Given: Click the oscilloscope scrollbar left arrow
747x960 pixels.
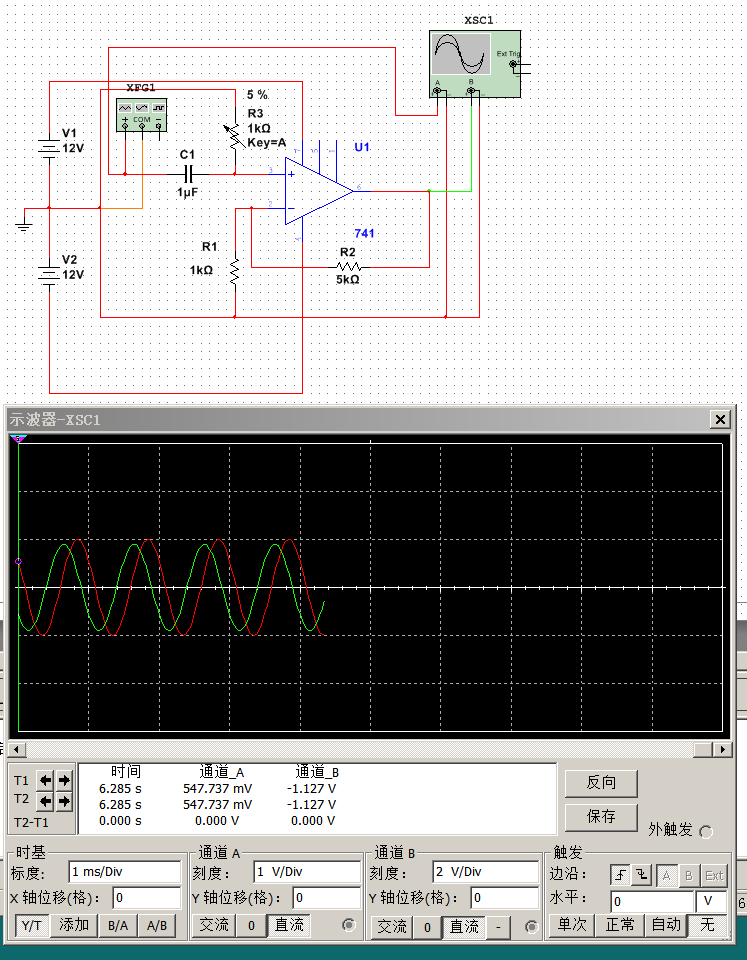Looking at the screenshot, I should click(17, 749).
